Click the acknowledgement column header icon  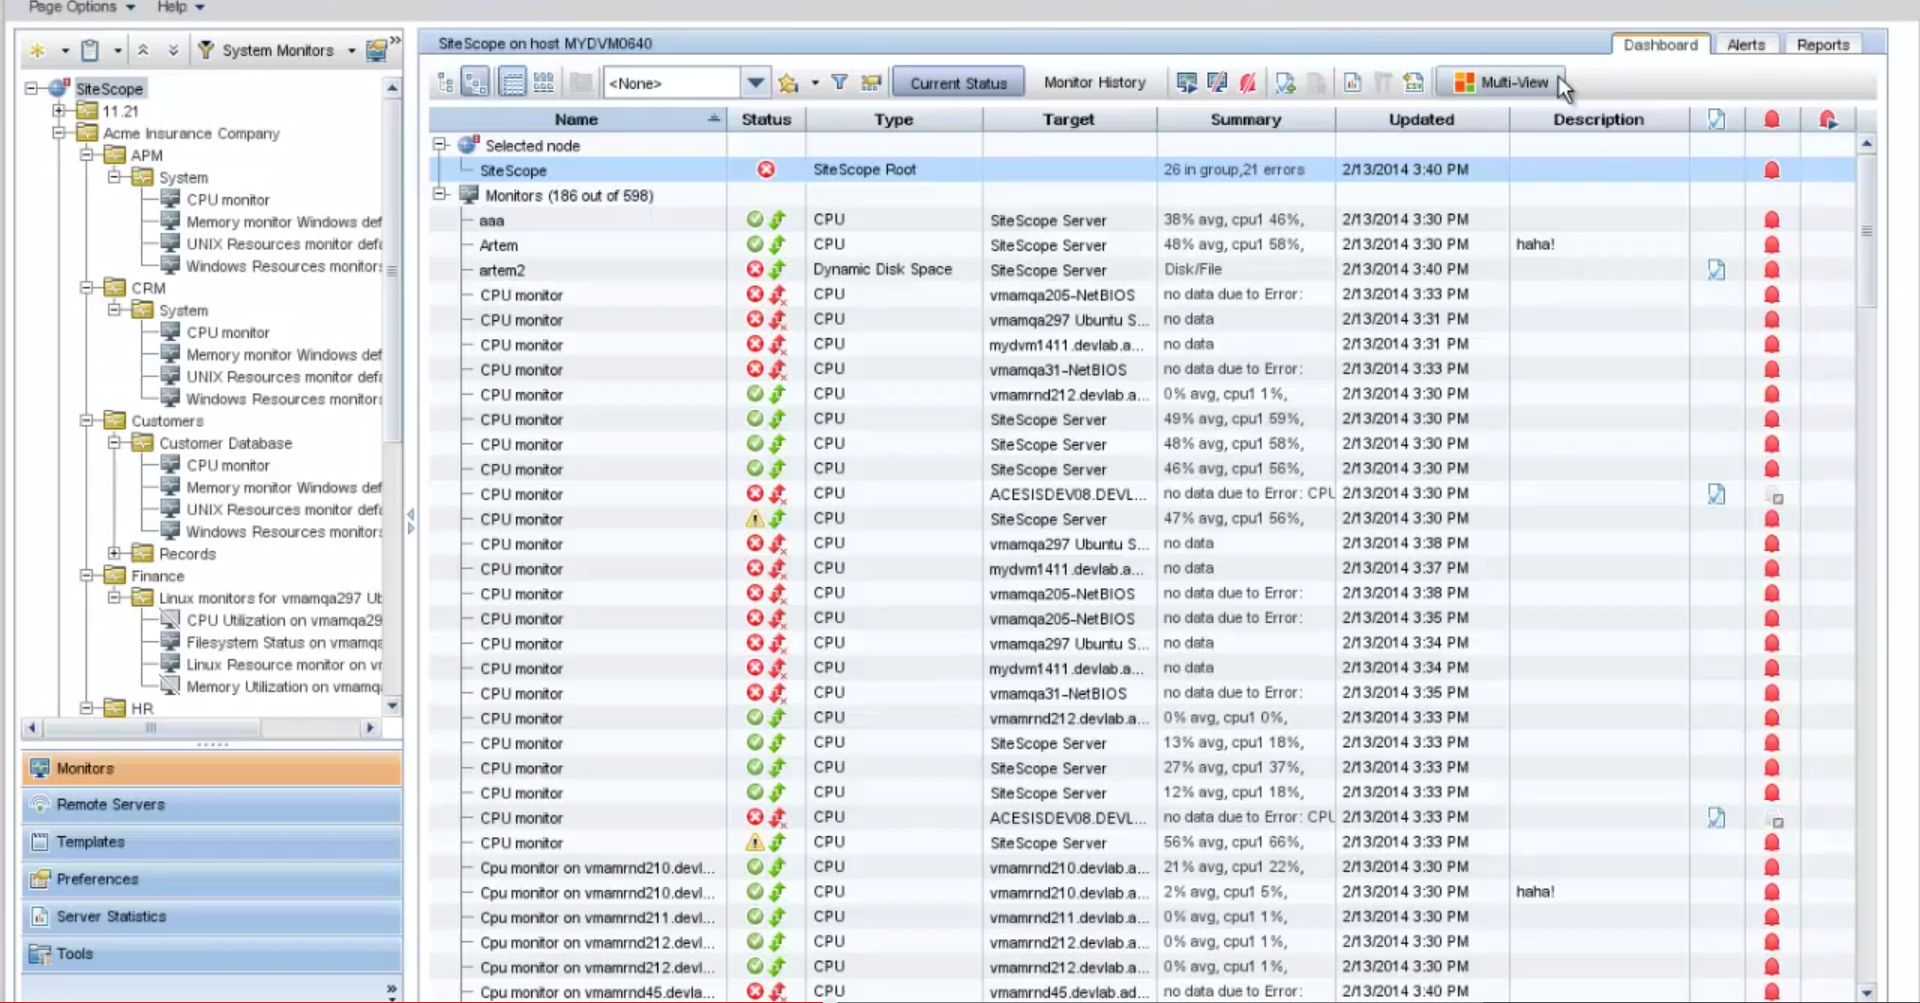[1716, 120]
